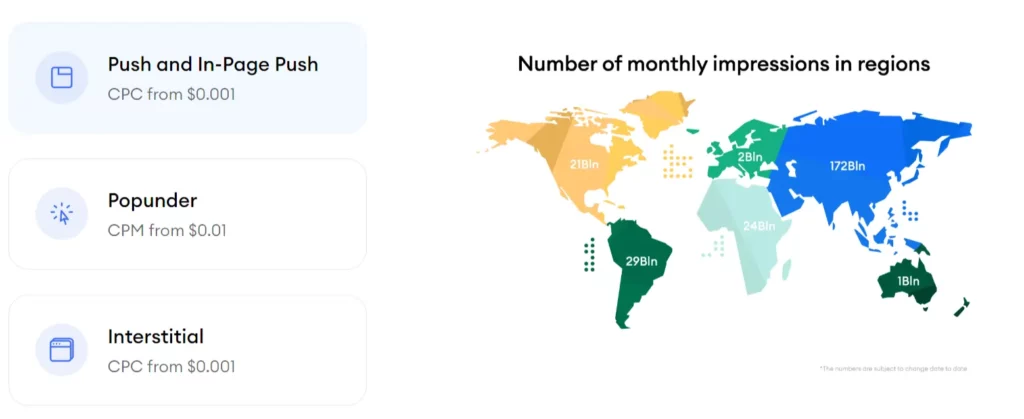Viewport: 1024px width, 419px height.
Task: Select the Push and In-Page Push title
Action: 214,66
